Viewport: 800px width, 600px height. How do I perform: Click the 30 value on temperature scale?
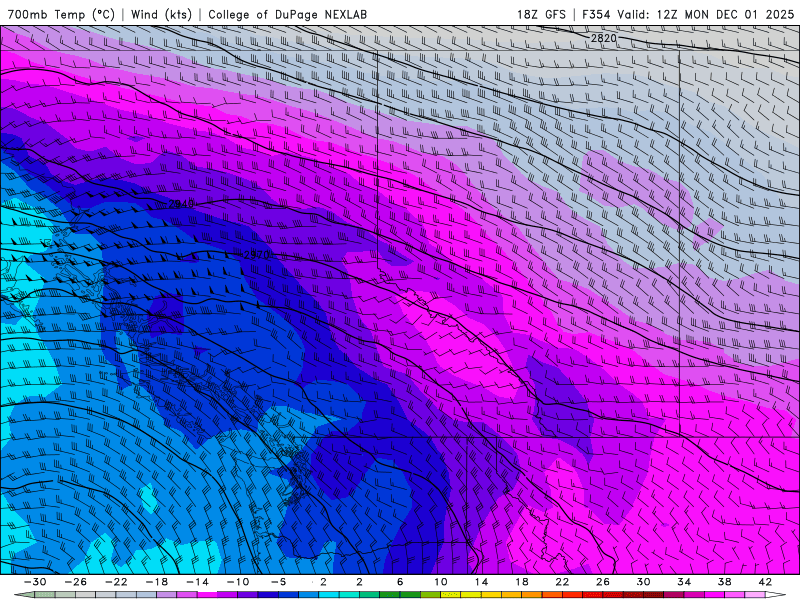[643, 582]
